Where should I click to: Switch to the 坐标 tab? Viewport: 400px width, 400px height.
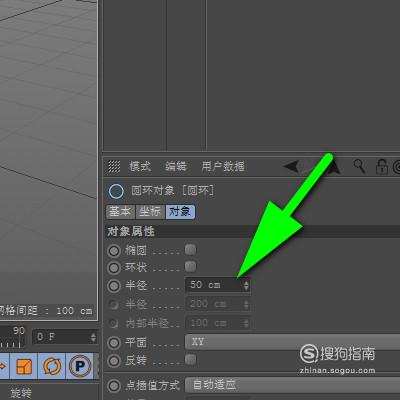pyautogui.click(x=150, y=212)
